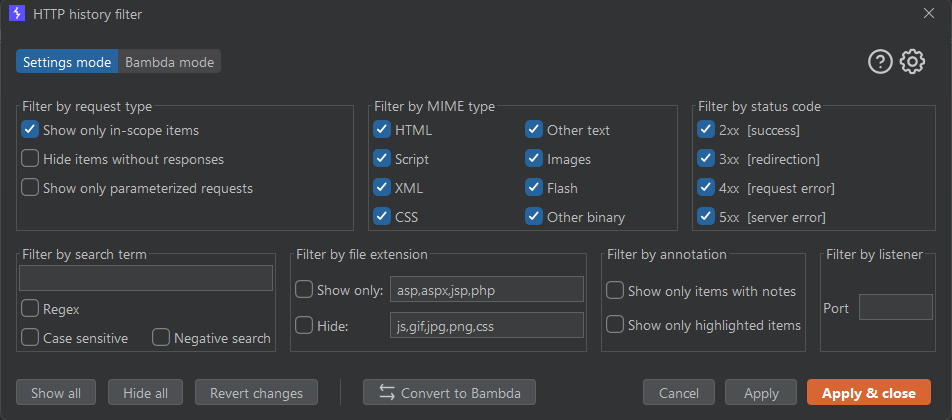Click the Hide all button
The width and height of the screenshot is (952, 420).
pos(146,392)
